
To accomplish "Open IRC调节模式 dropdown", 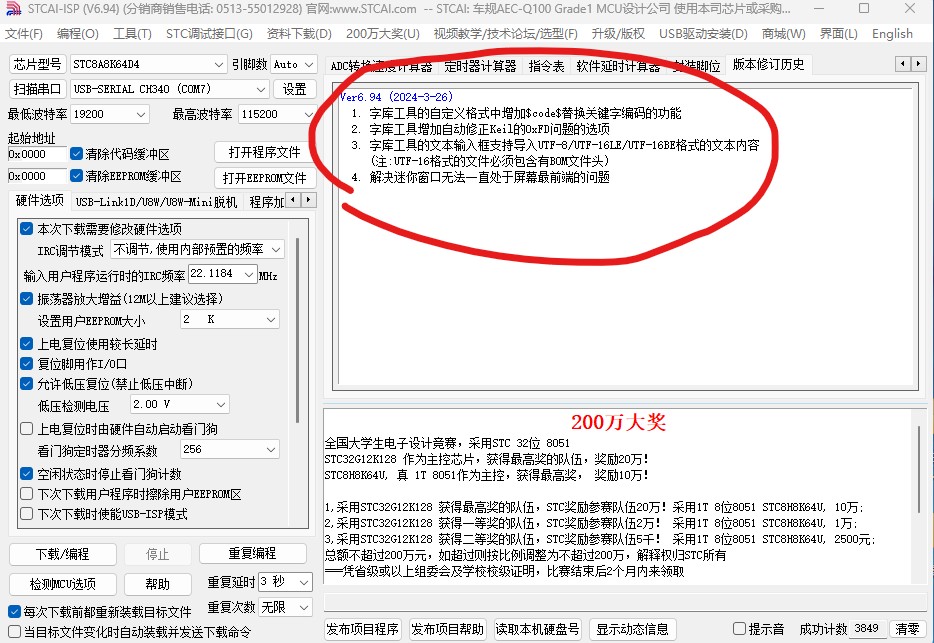I will pos(198,249).
